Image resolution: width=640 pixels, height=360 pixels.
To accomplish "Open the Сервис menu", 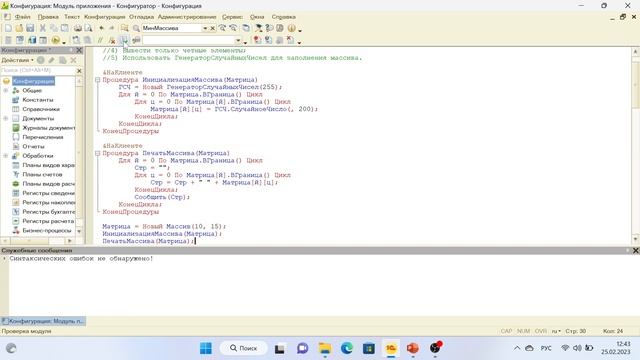I will (232, 17).
